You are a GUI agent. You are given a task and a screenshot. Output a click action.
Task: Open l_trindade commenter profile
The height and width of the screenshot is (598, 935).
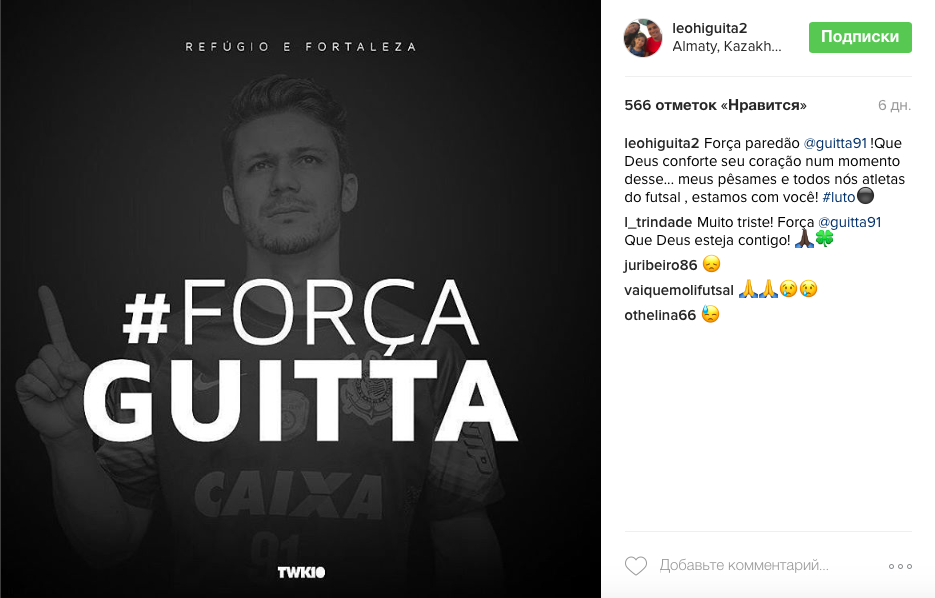pos(658,222)
